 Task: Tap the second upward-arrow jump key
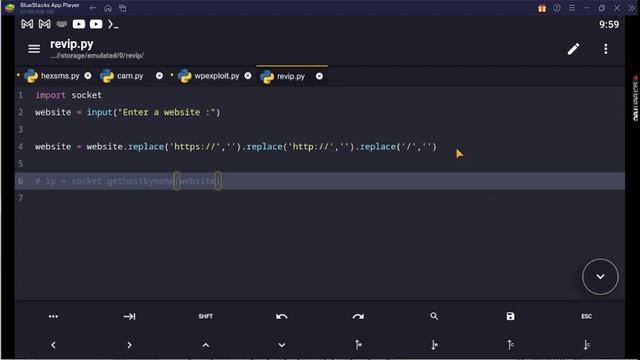tap(510, 345)
